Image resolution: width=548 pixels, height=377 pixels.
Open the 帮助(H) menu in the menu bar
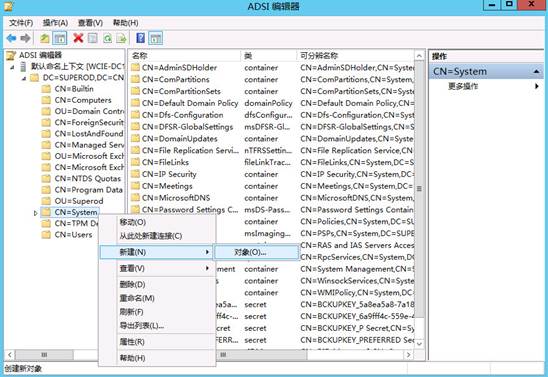[125, 23]
